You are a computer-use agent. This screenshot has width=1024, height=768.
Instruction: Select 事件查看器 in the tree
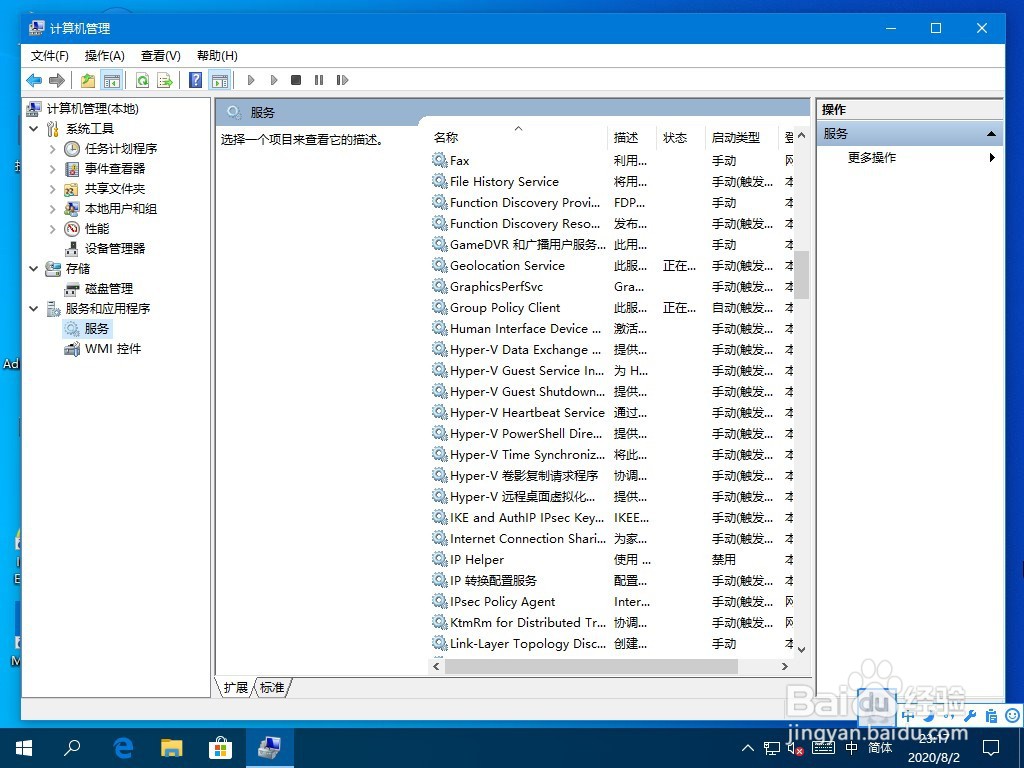point(115,168)
